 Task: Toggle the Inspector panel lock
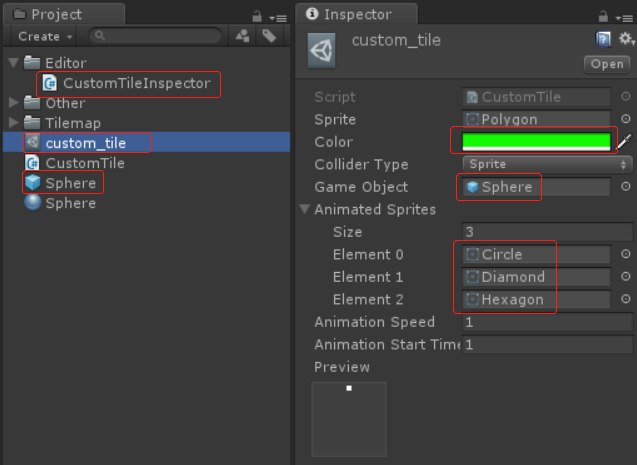[603, 16]
